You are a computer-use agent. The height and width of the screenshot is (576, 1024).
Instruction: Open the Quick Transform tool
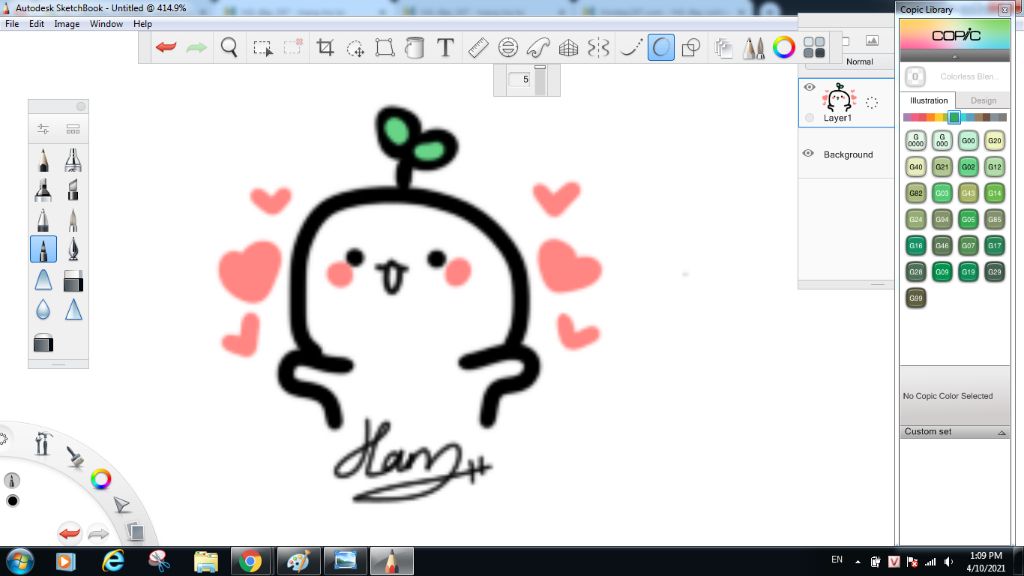click(x=355, y=48)
